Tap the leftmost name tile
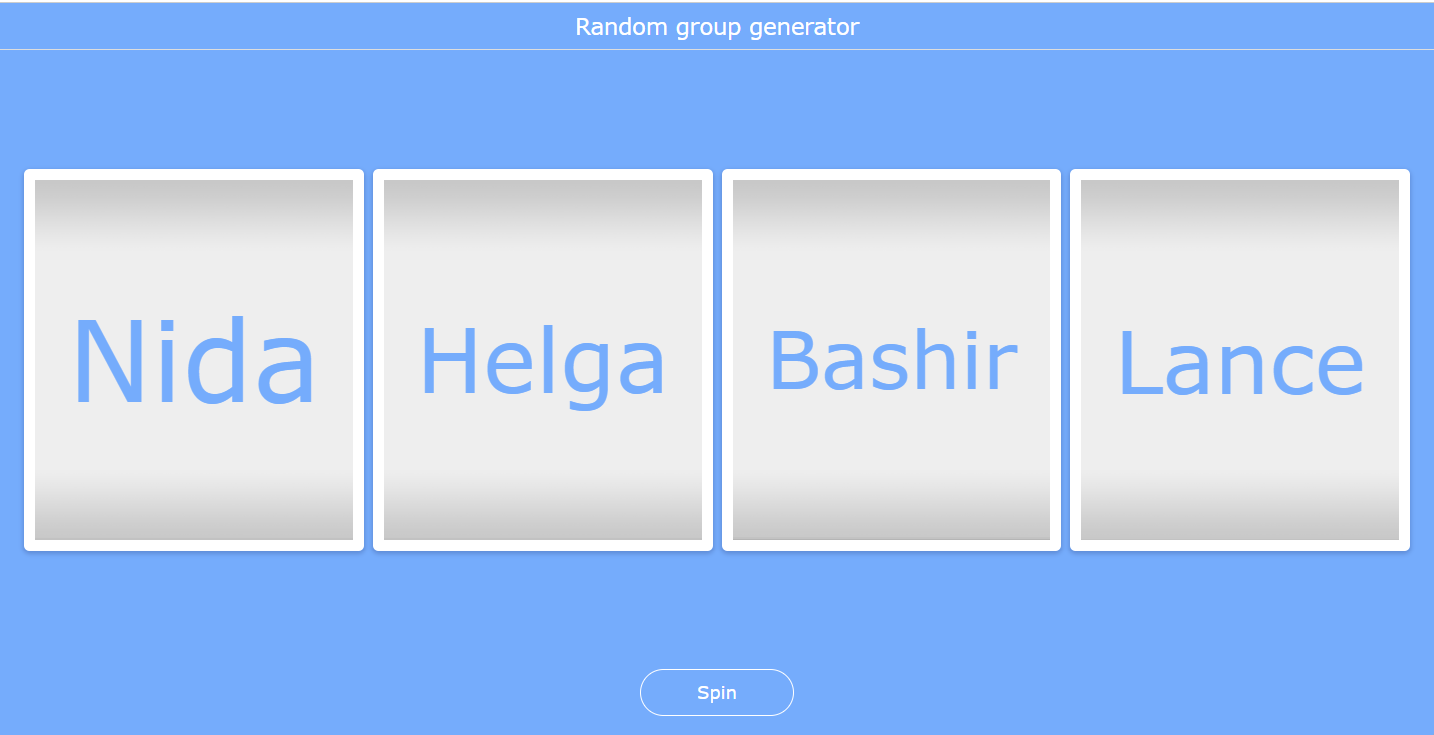This screenshot has width=1434, height=735. click(193, 360)
